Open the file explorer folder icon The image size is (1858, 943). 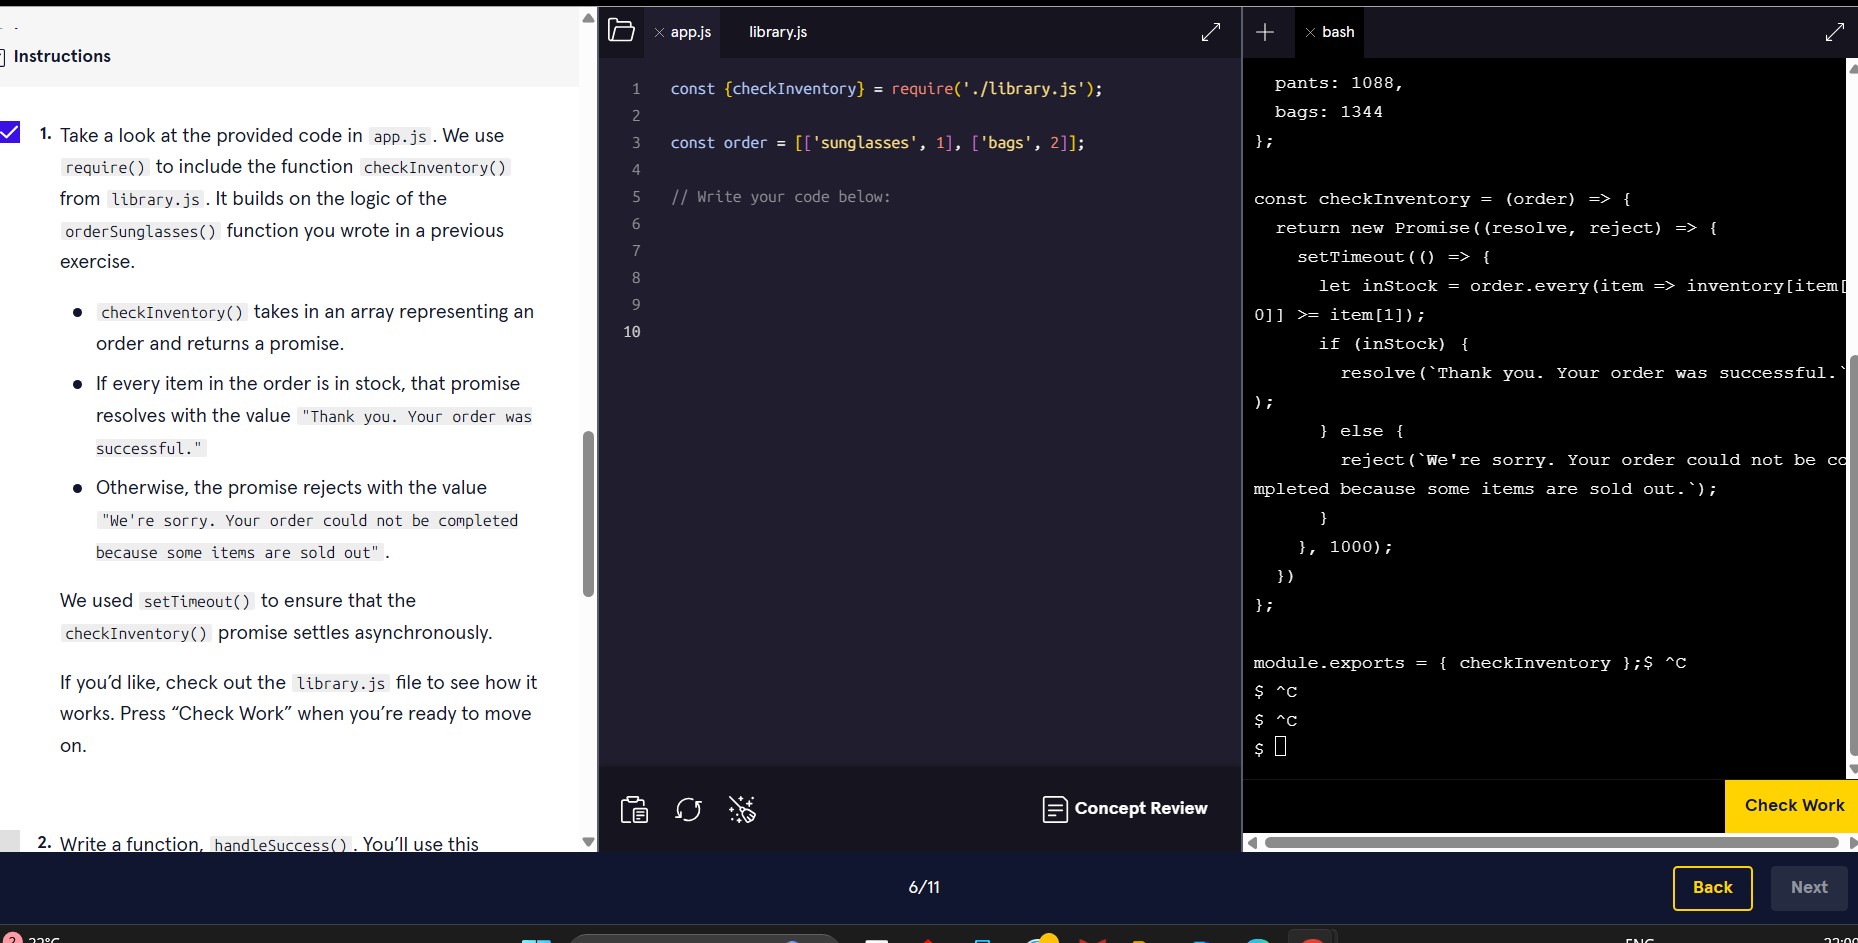621,31
